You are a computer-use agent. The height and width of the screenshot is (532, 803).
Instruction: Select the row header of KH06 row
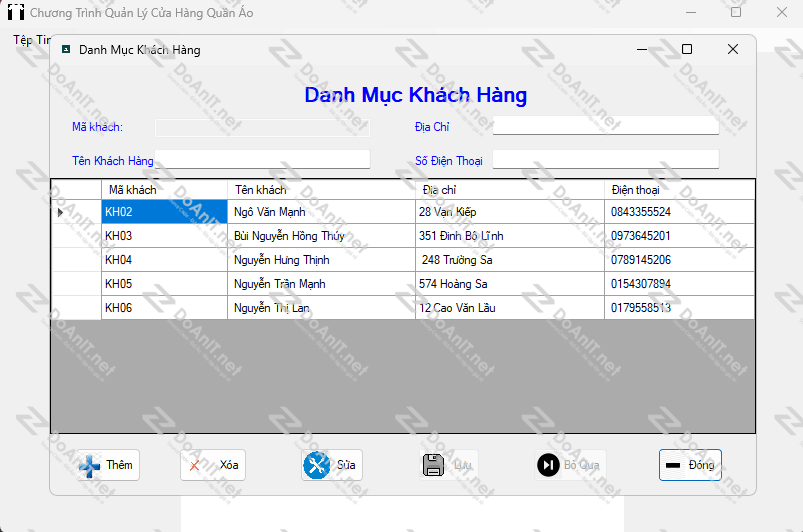pos(76,308)
